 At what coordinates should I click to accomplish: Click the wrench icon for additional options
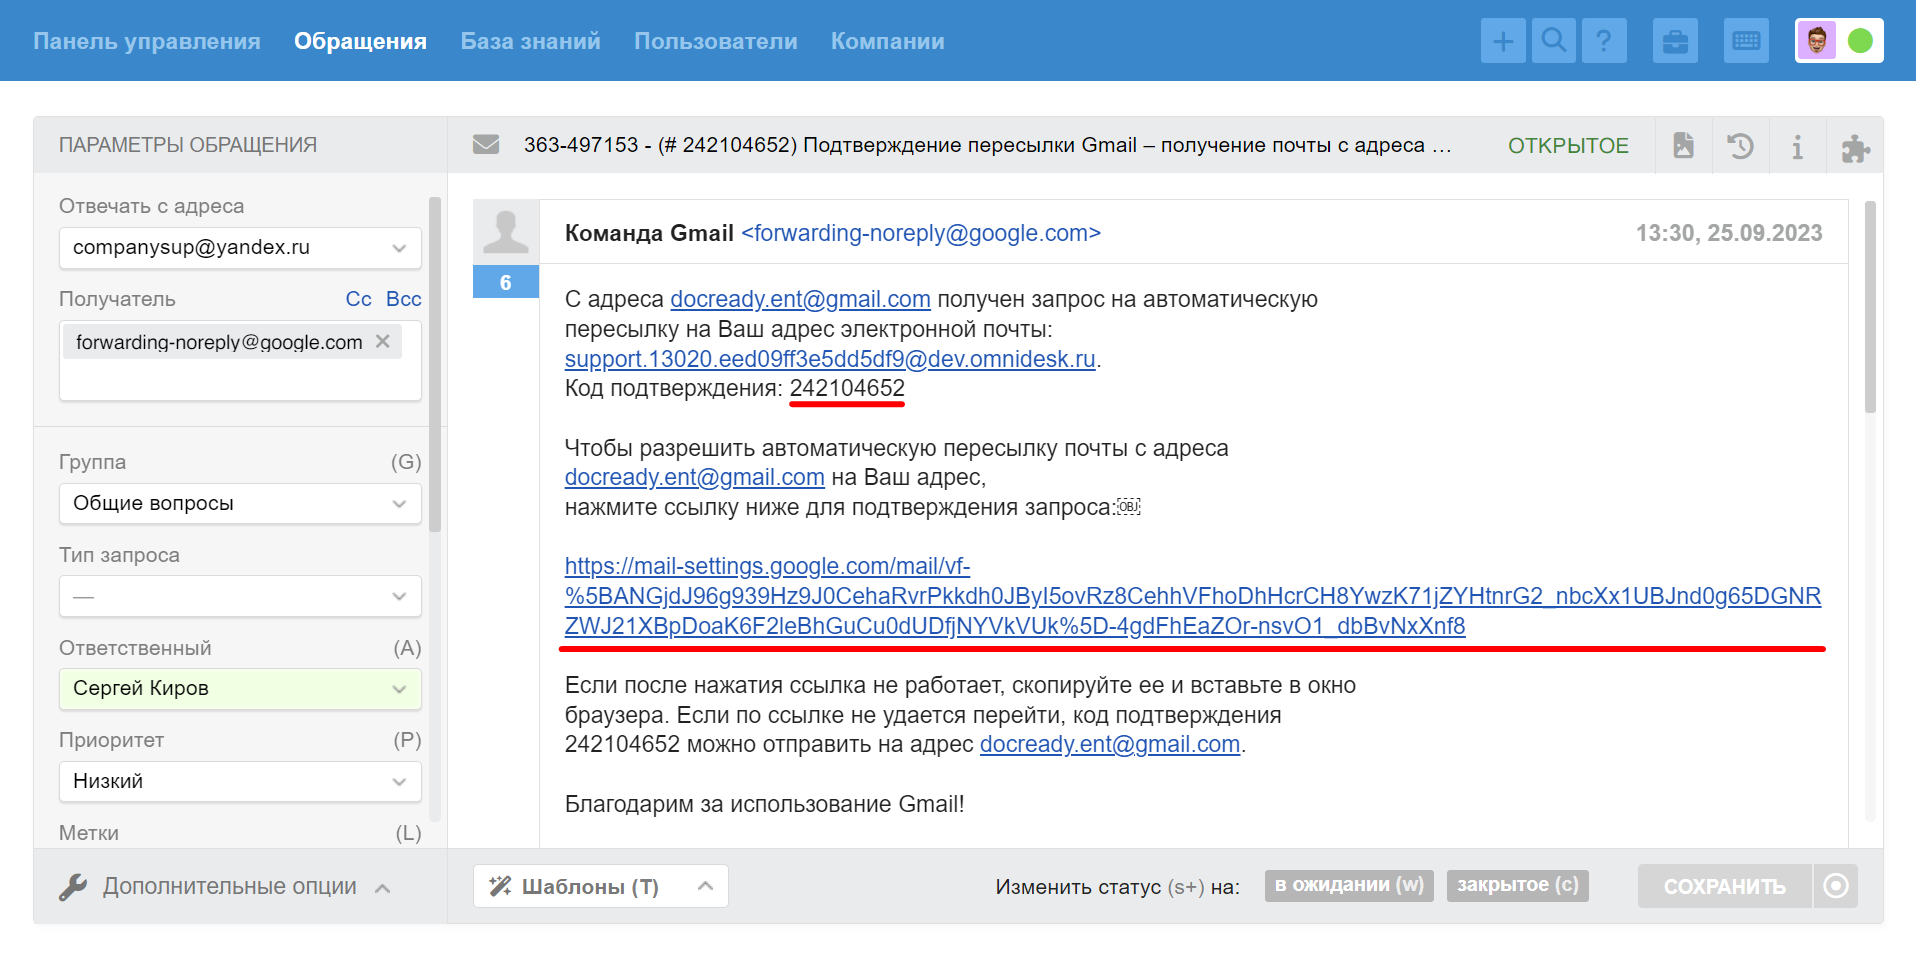click(x=73, y=887)
